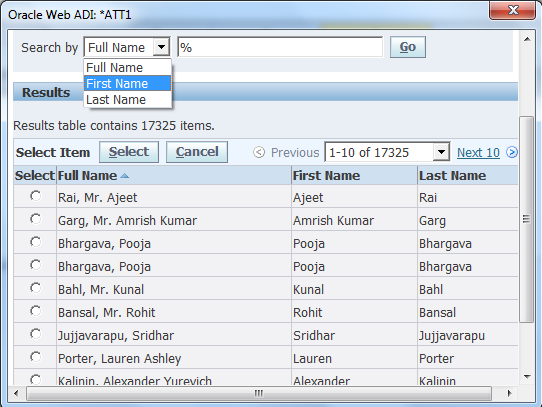This screenshot has width=542, height=407.
Task: Open the 1-10 of 17325 range dropdown
Action: [441, 151]
